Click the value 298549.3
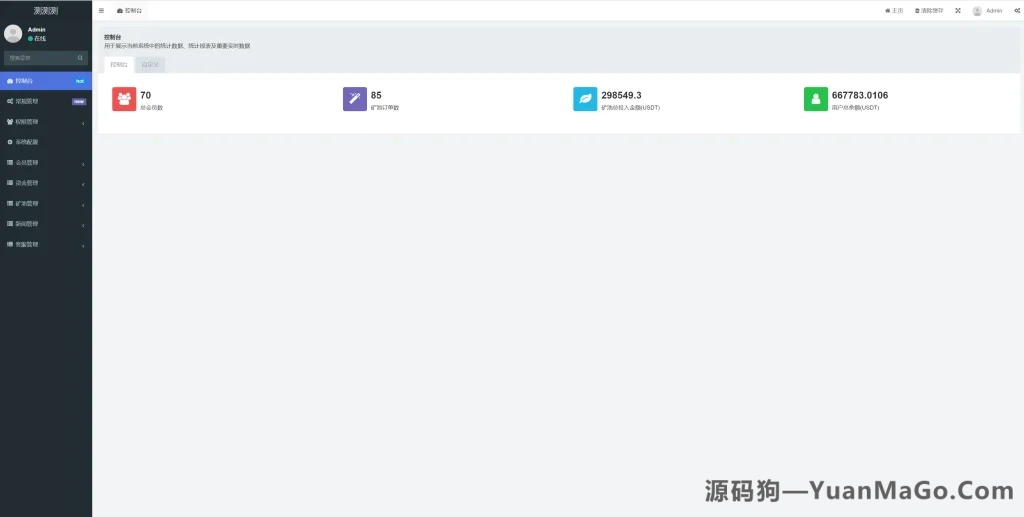1024x517 pixels. click(x=621, y=95)
